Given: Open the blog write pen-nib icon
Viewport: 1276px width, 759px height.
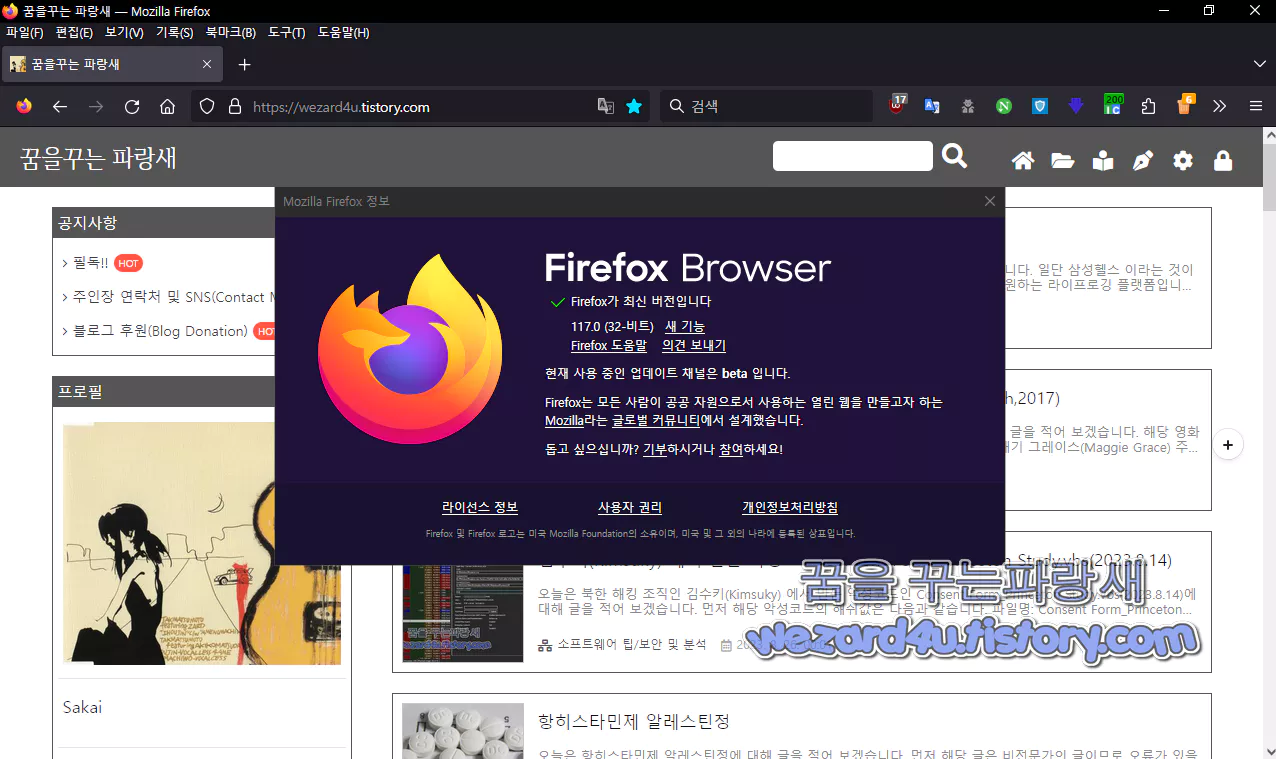Looking at the screenshot, I should [x=1142, y=160].
